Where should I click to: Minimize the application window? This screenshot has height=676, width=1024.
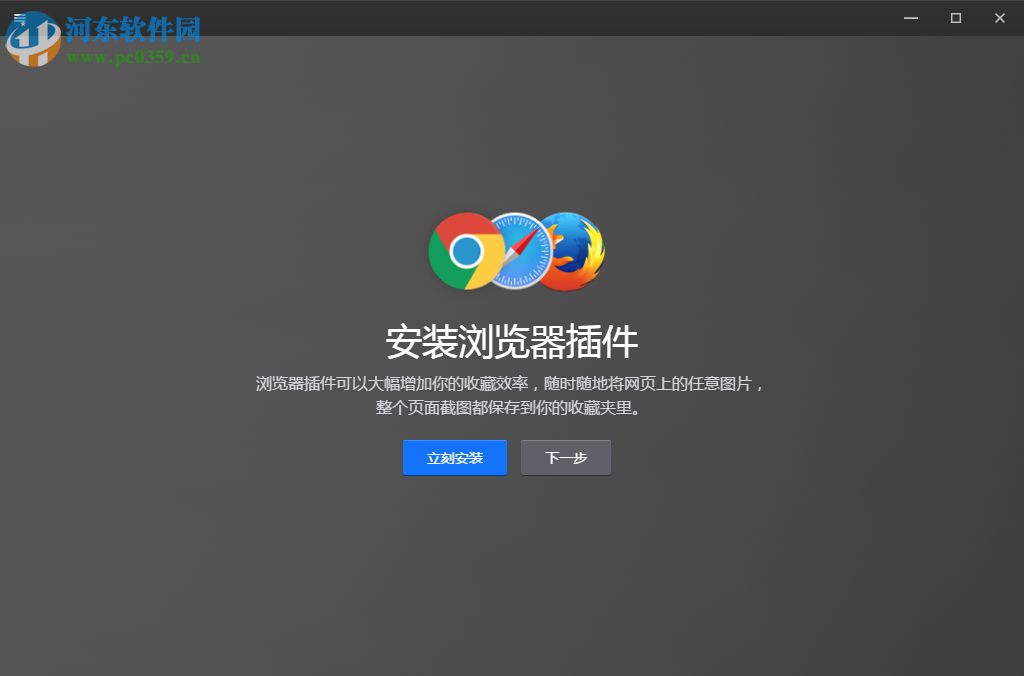click(x=909, y=18)
